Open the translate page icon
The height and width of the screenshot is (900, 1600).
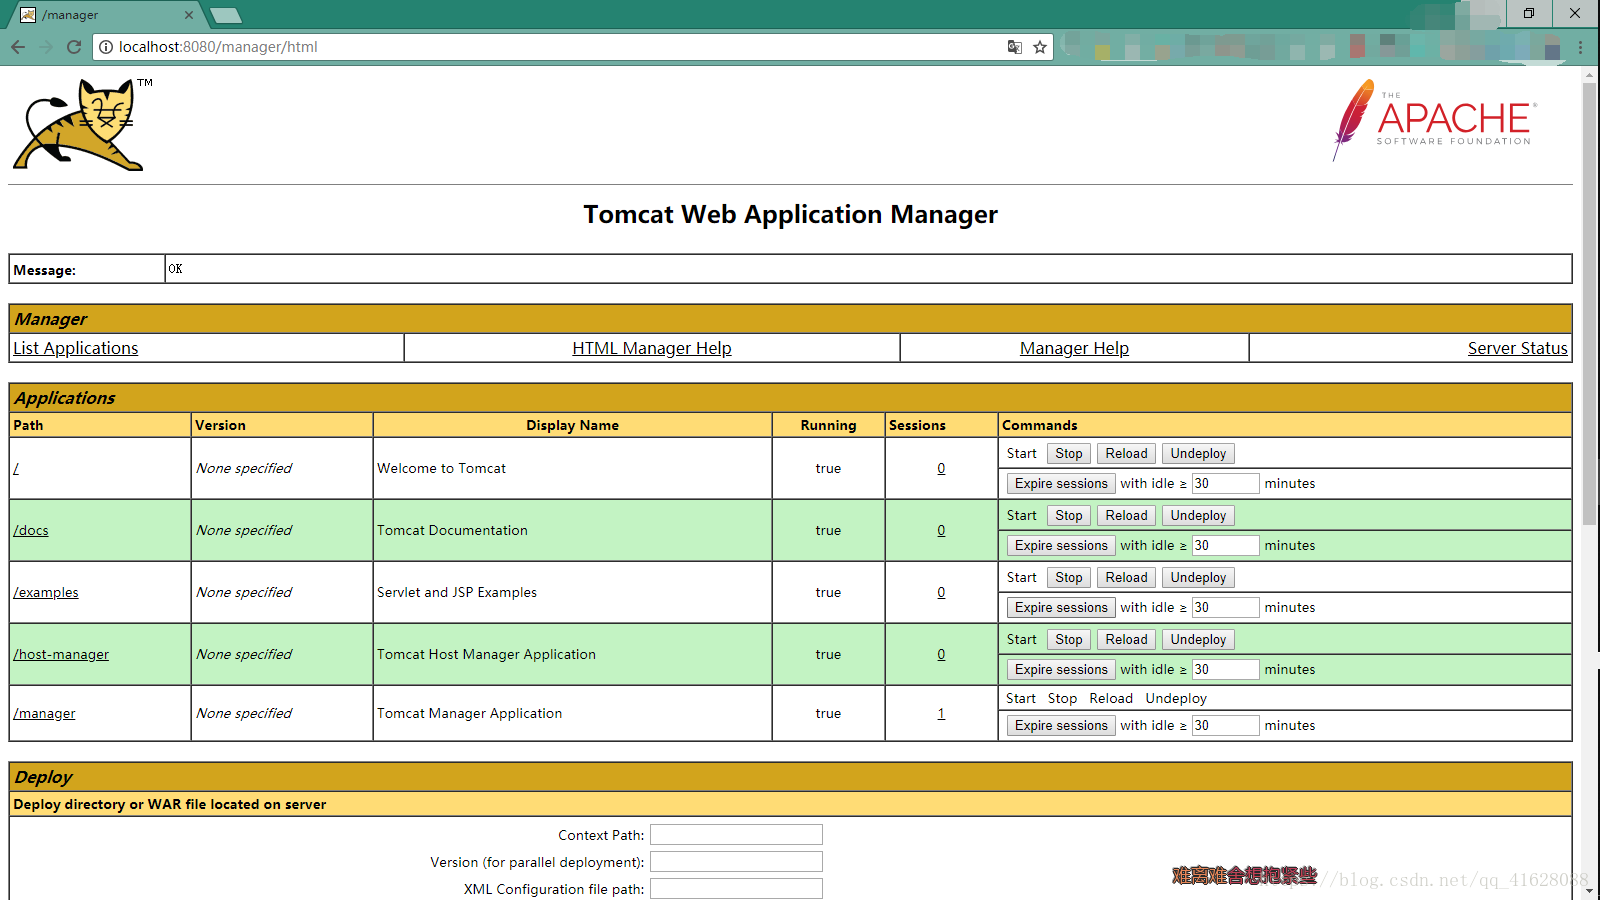pyautogui.click(x=1014, y=47)
